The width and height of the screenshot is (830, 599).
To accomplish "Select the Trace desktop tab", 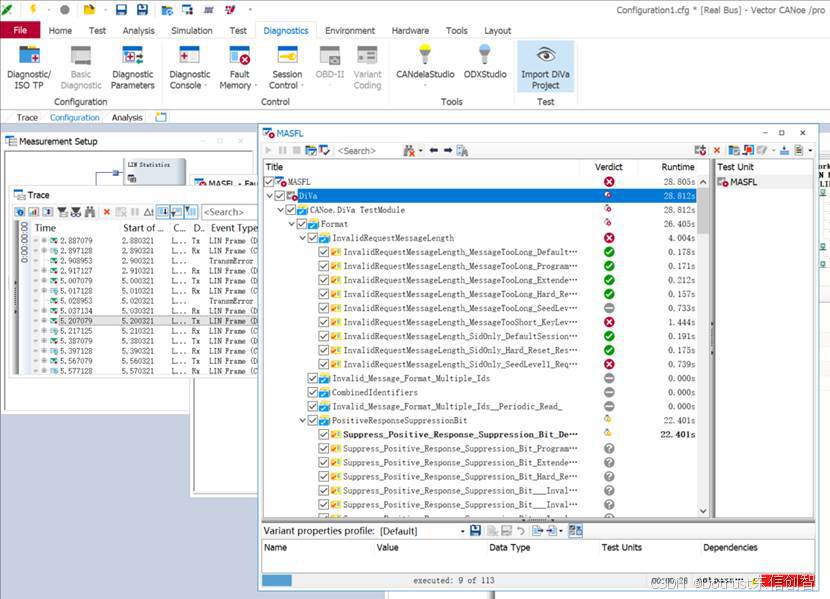I will click(x=27, y=117).
